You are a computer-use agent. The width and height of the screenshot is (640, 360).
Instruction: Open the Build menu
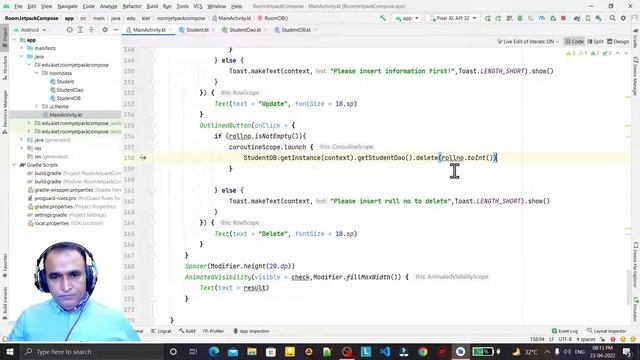[152, 6]
